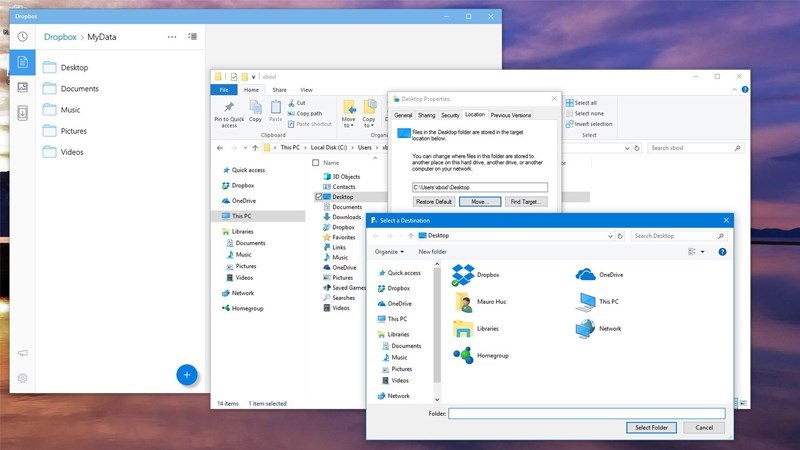Click Cut in the Clipboard group
The width and height of the screenshot is (800, 450).
click(296, 103)
